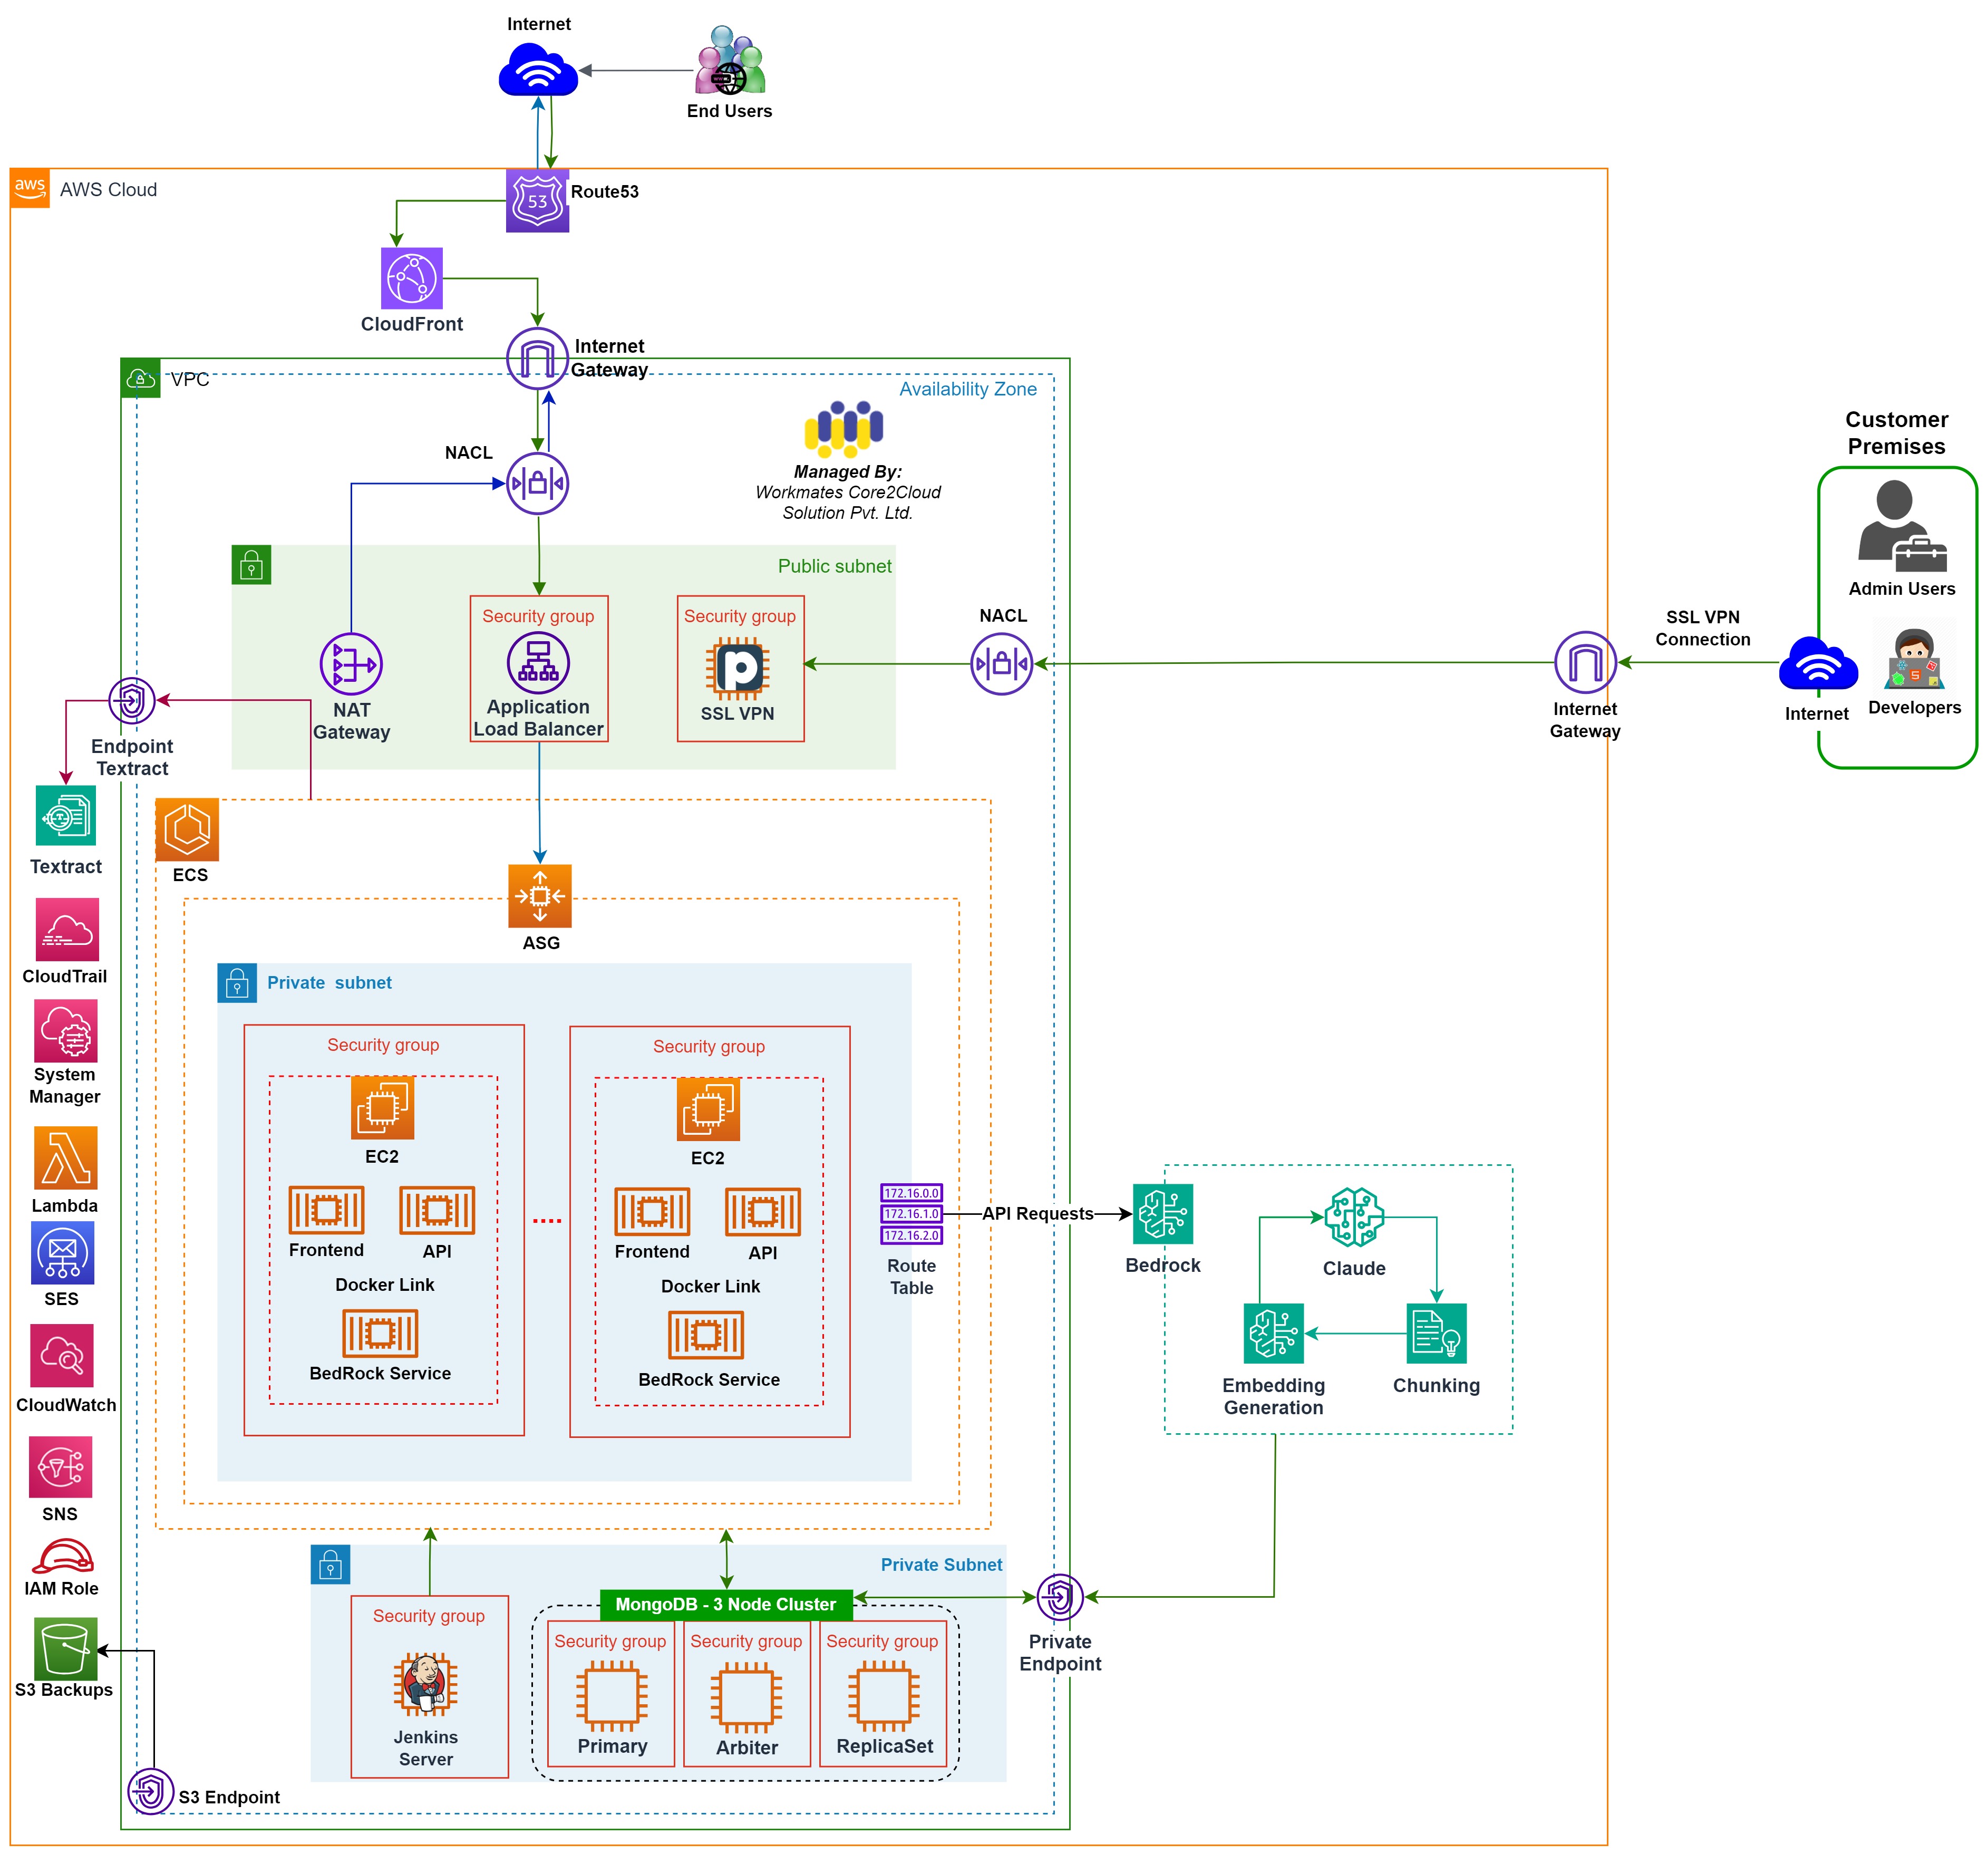
Task: Select the Primary MongoDB node icon
Action: click(611, 1696)
